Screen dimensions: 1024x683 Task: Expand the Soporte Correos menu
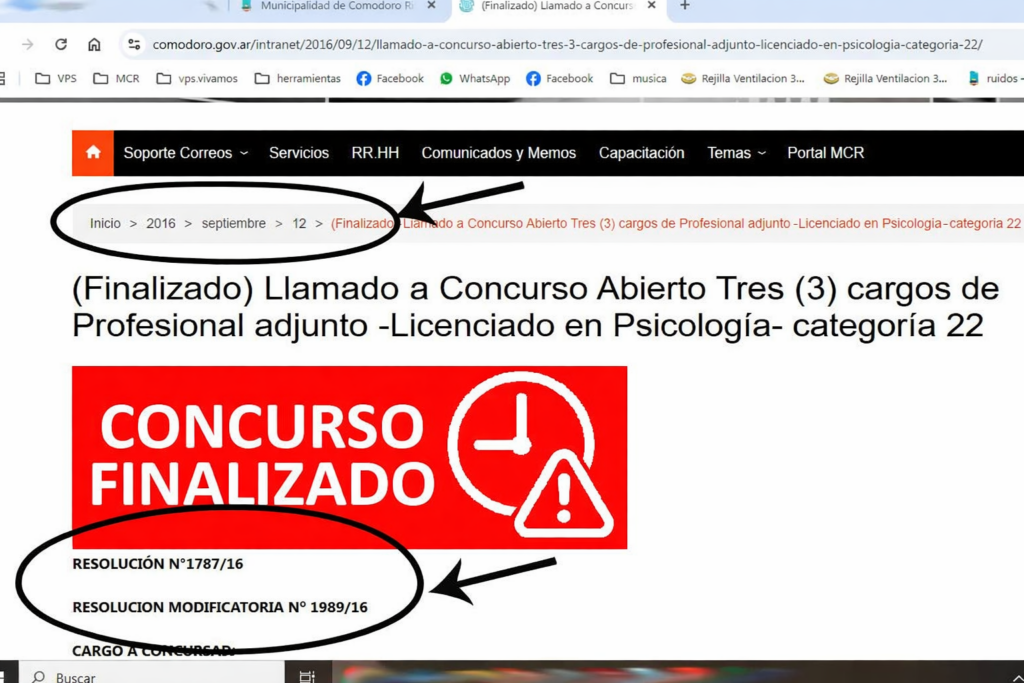pos(185,153)
